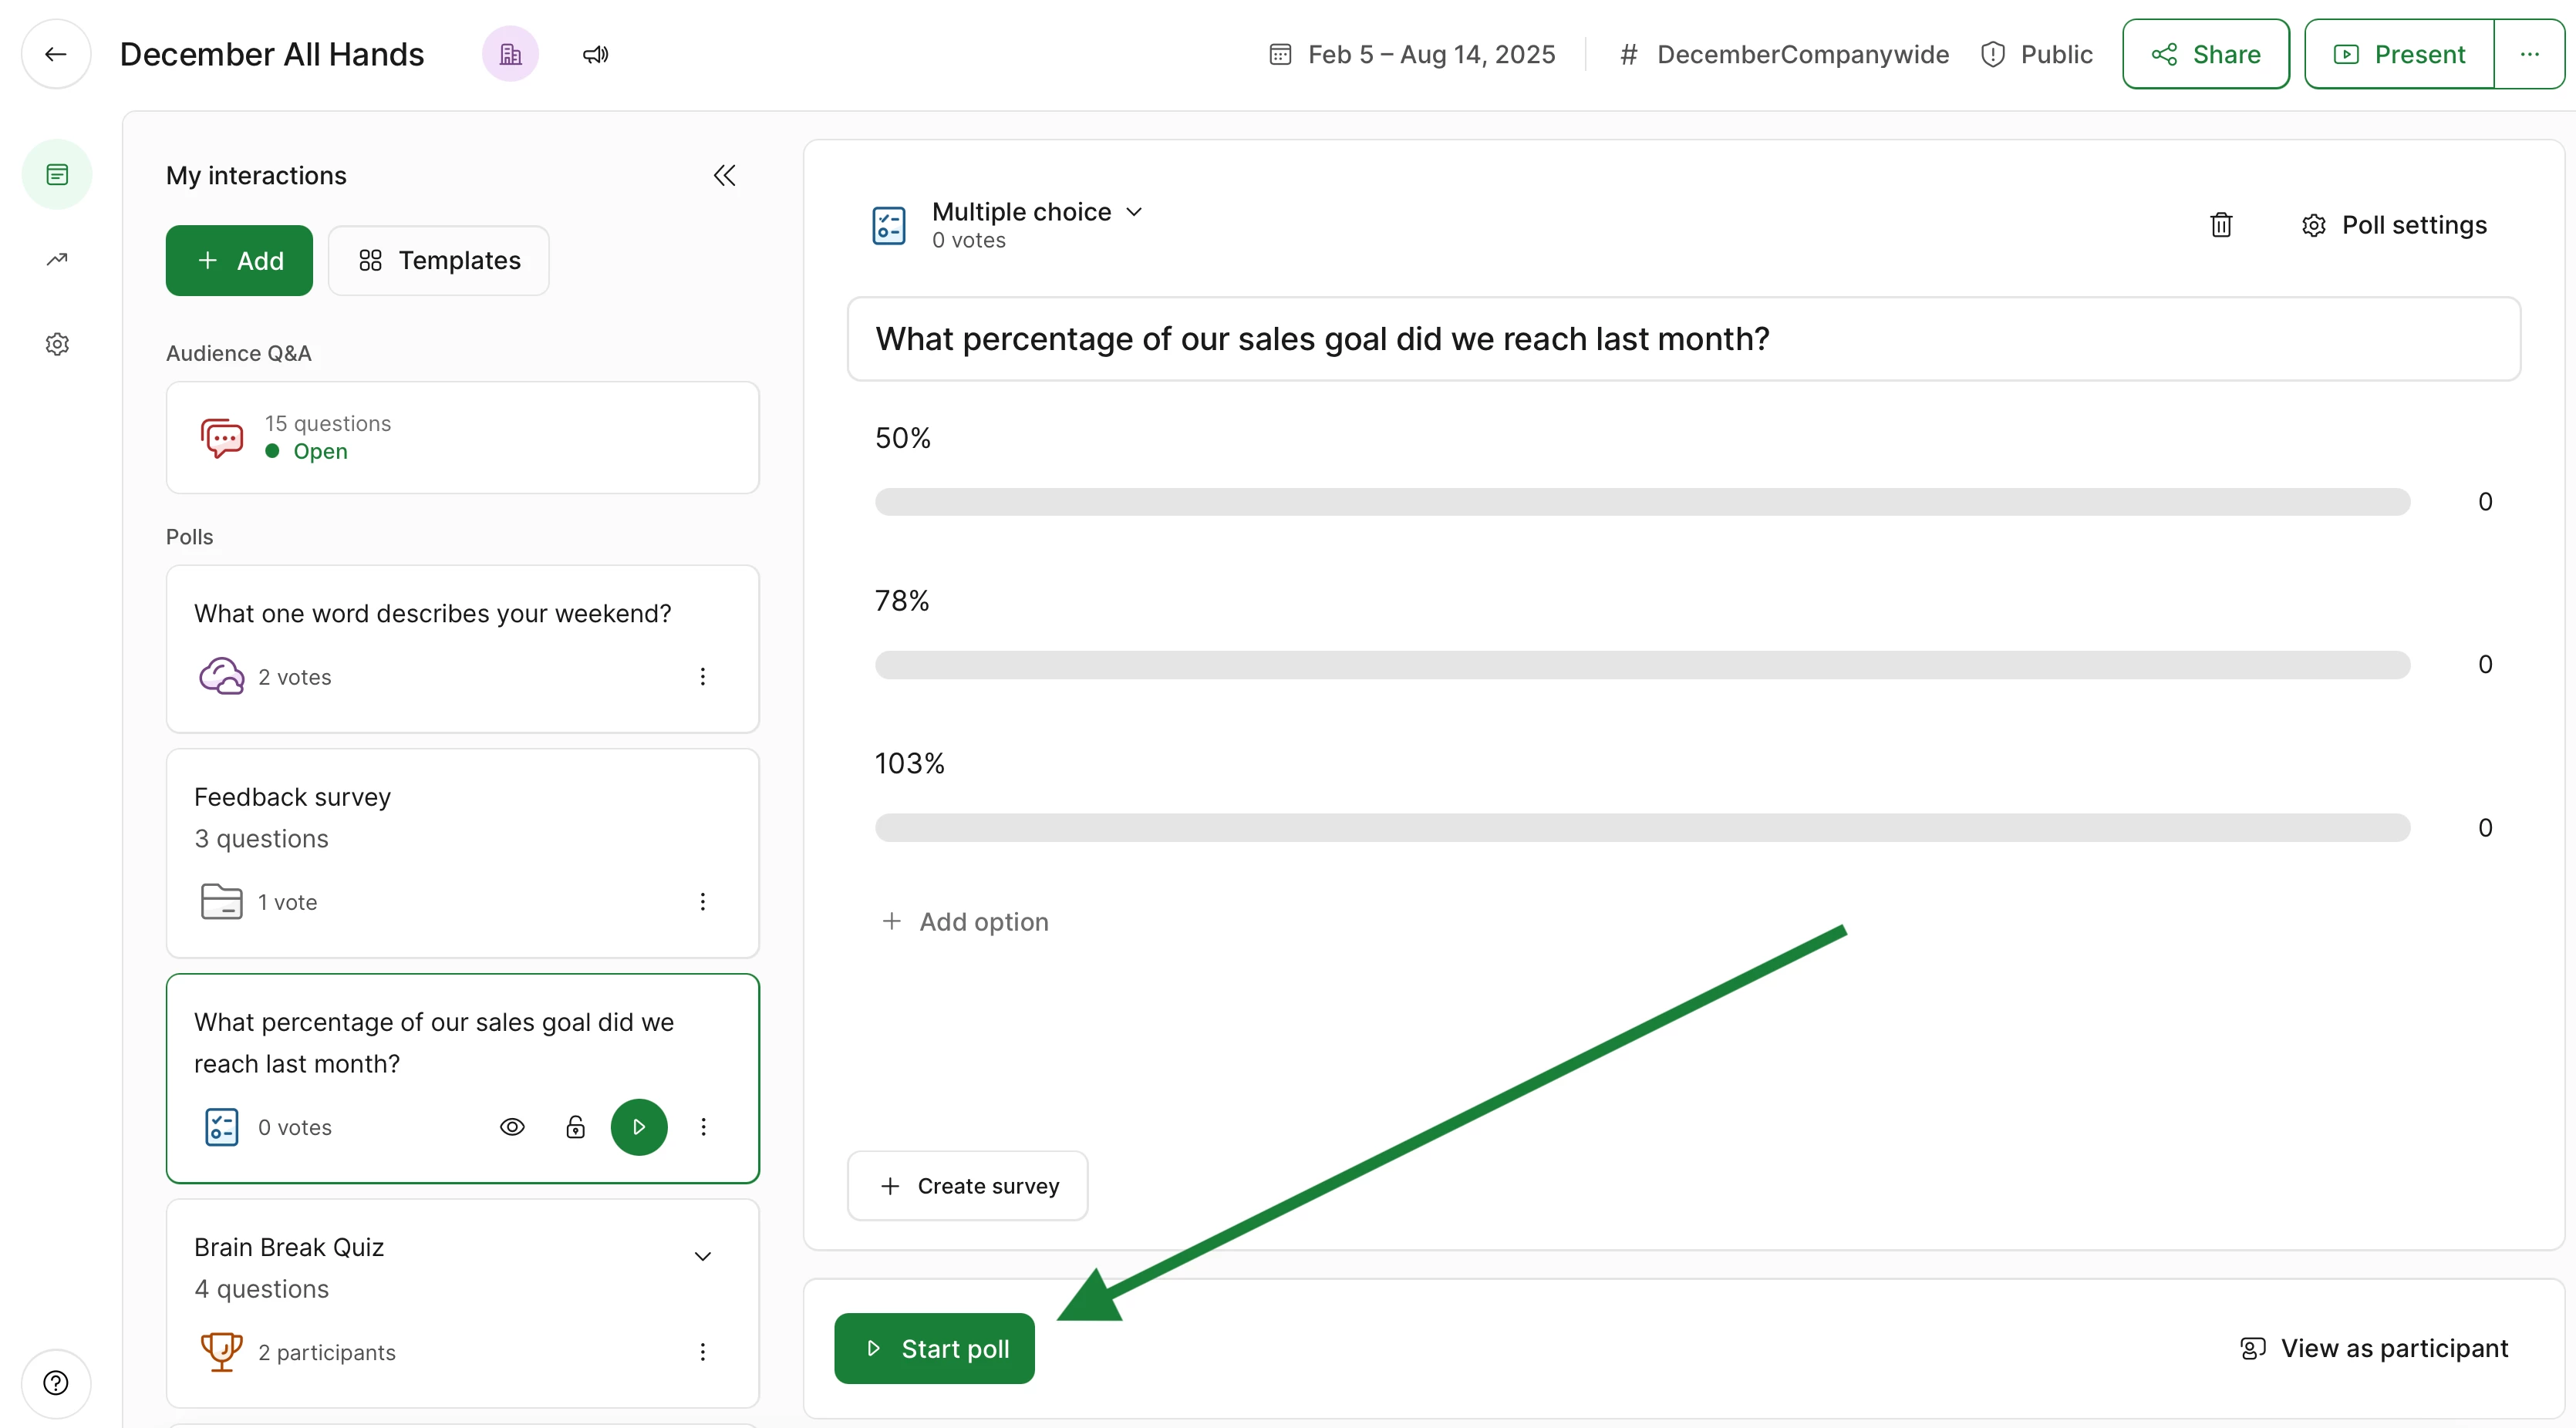Click the megaphone announcement icon

click(x=596, y=54)
